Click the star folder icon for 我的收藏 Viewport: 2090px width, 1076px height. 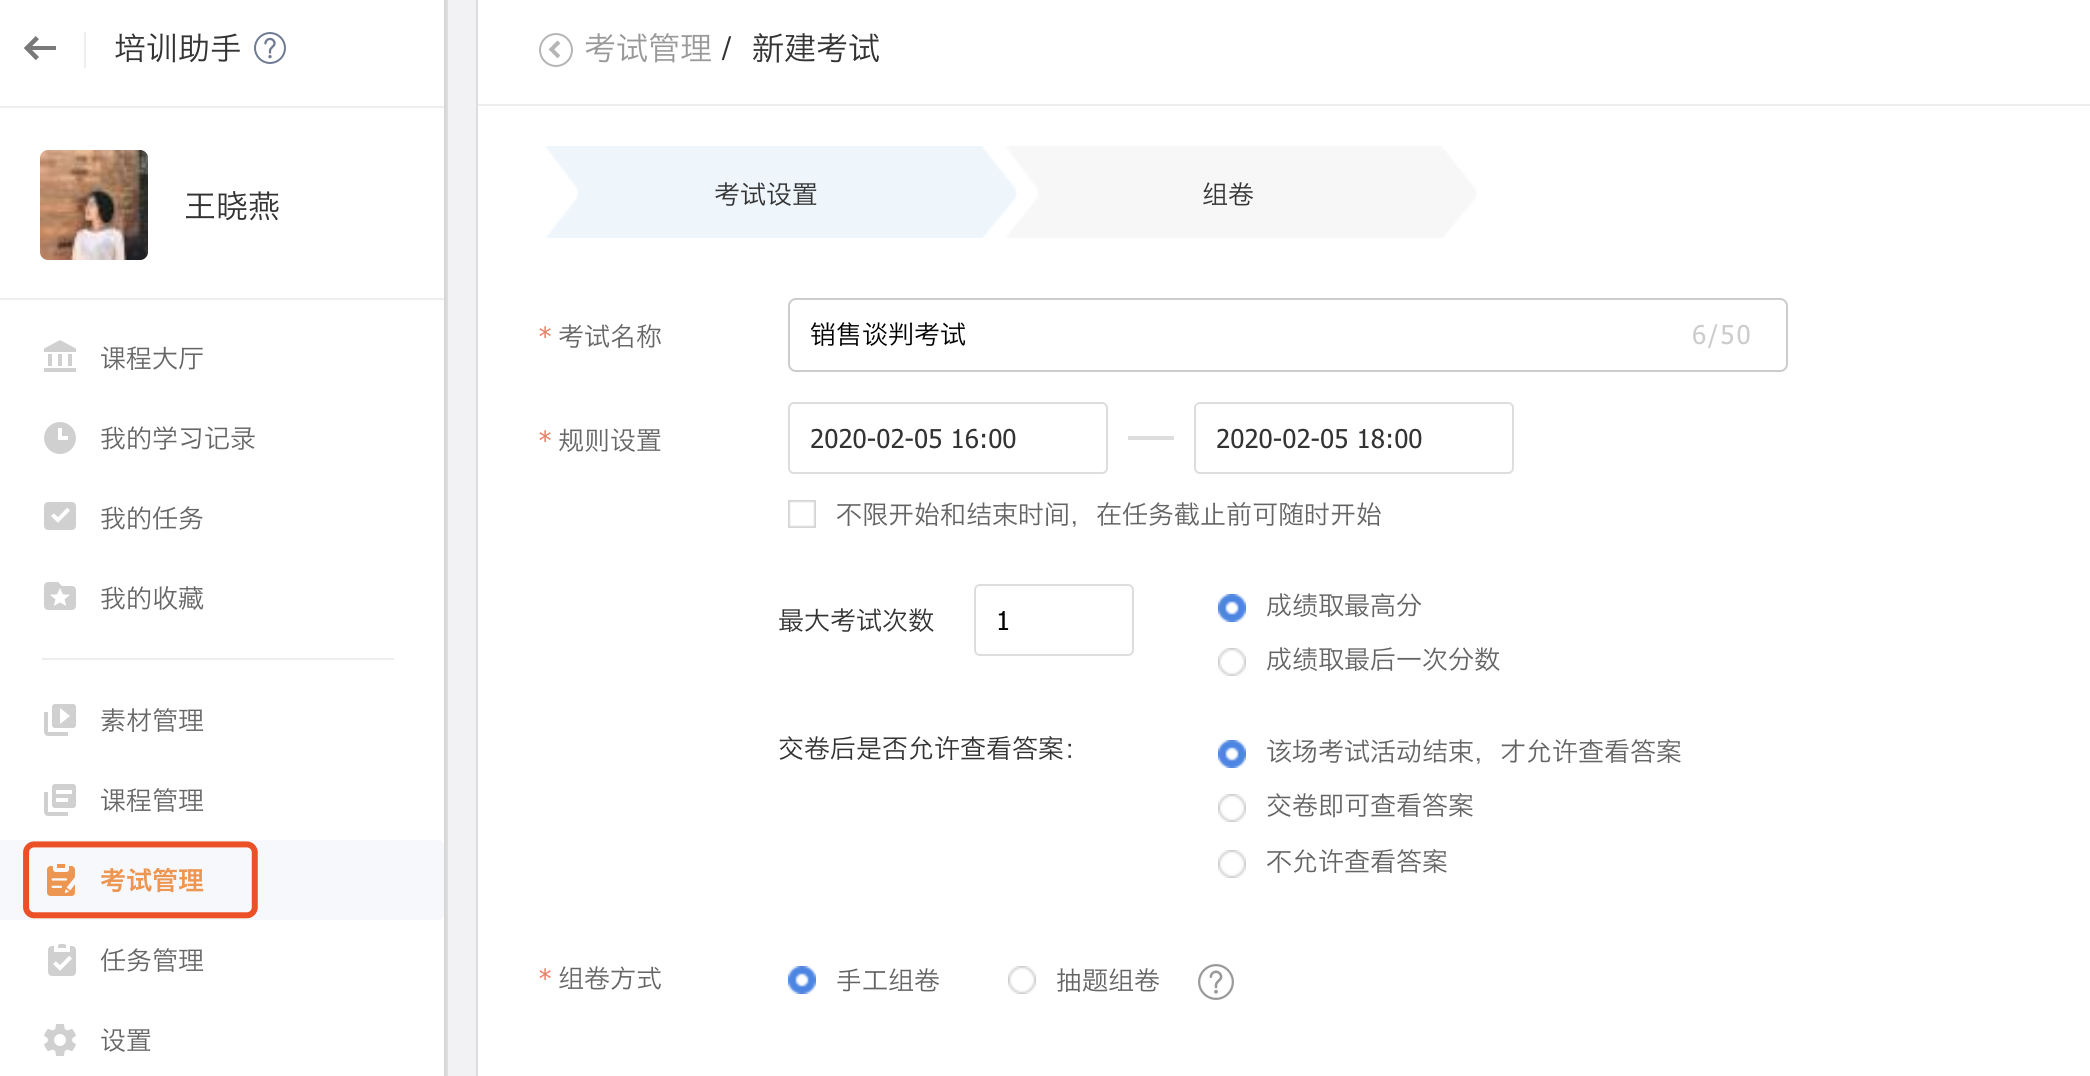(x=60, y=597)
